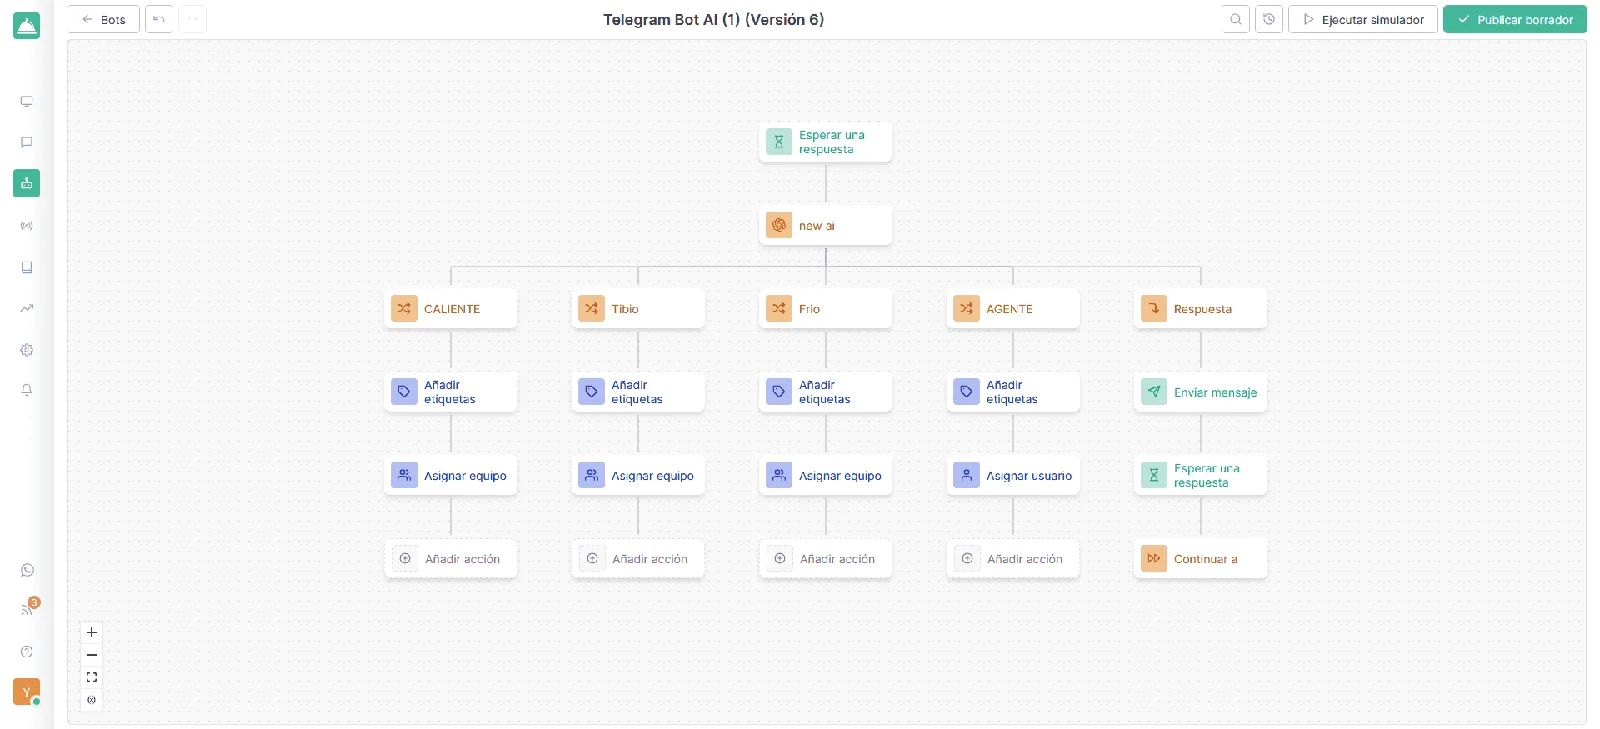Select the AGENTE branch node
Image resolution: width=1600 pixels, height=729 pixels.
[x=1013, y=309]
